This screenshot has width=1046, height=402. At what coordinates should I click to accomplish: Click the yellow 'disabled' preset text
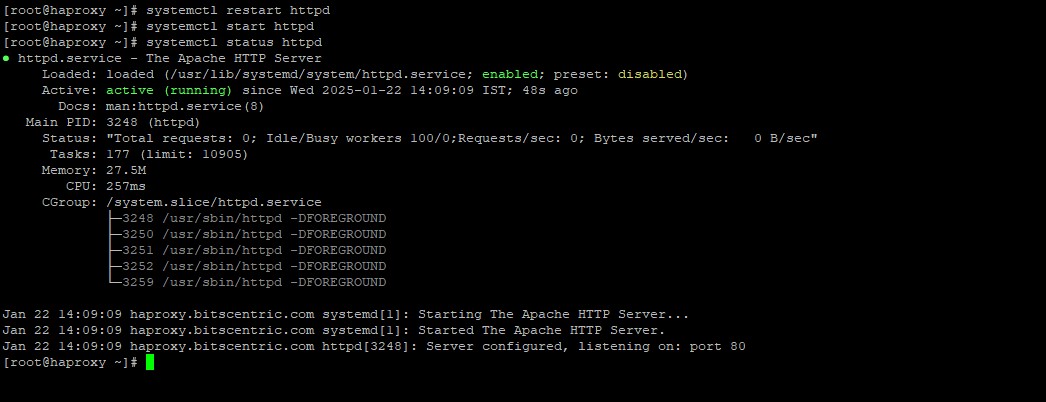(650, 74)
